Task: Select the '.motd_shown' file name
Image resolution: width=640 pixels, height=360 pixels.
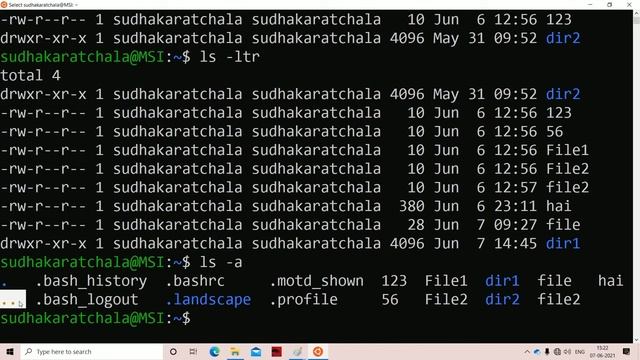Action: click(x=316, y=281)
